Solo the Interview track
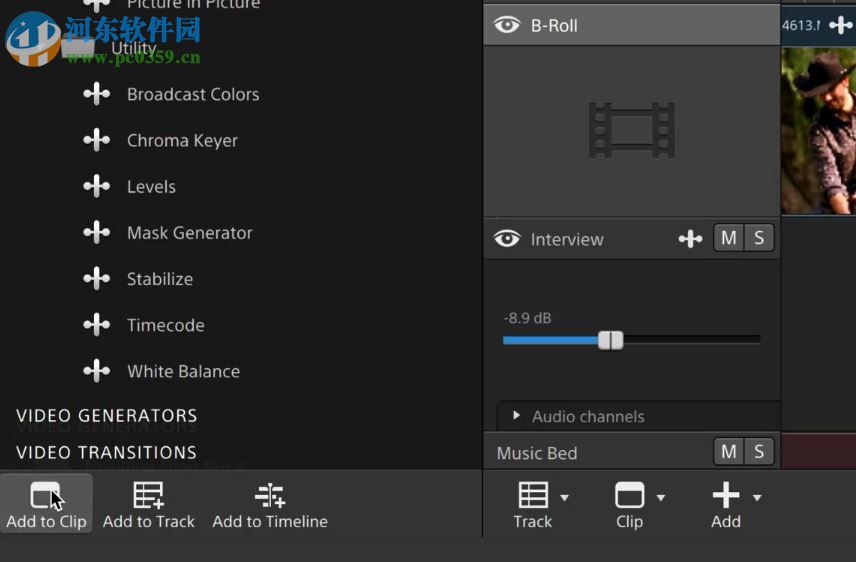This screenshot has width=856, height=562. coord(759,238)
